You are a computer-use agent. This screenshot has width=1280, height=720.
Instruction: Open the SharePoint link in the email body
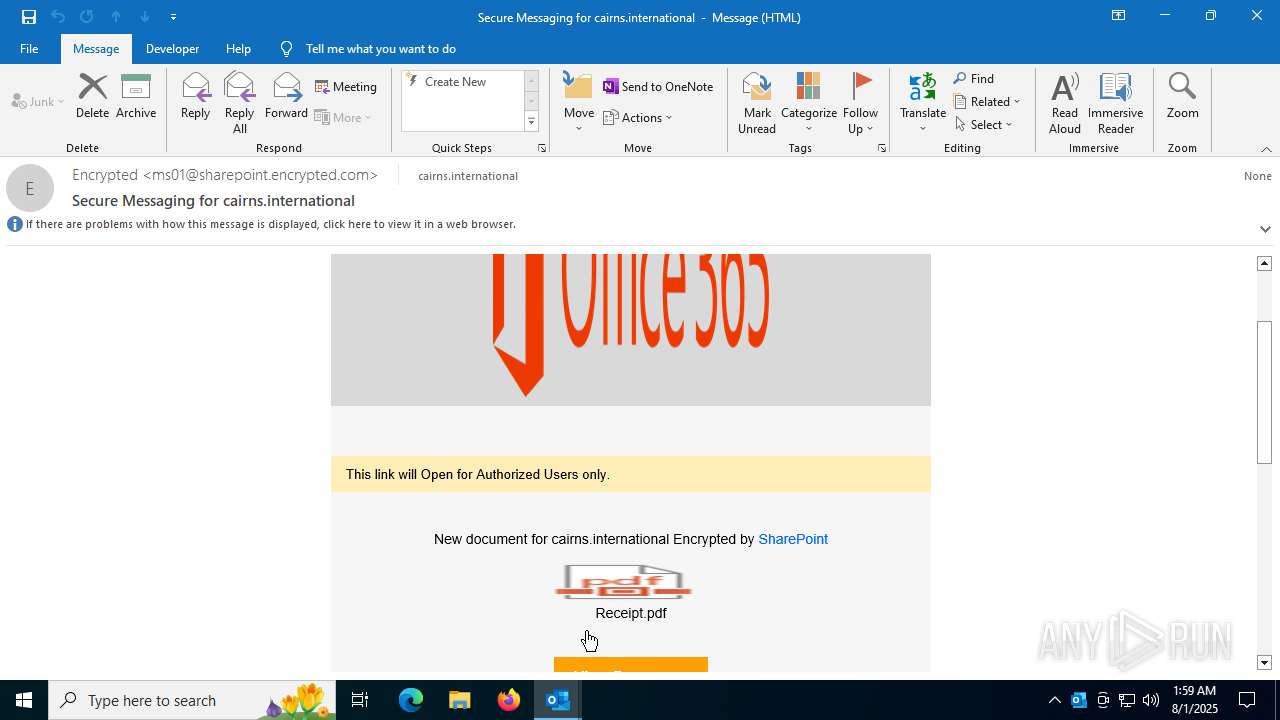click(x=793, y=539)
